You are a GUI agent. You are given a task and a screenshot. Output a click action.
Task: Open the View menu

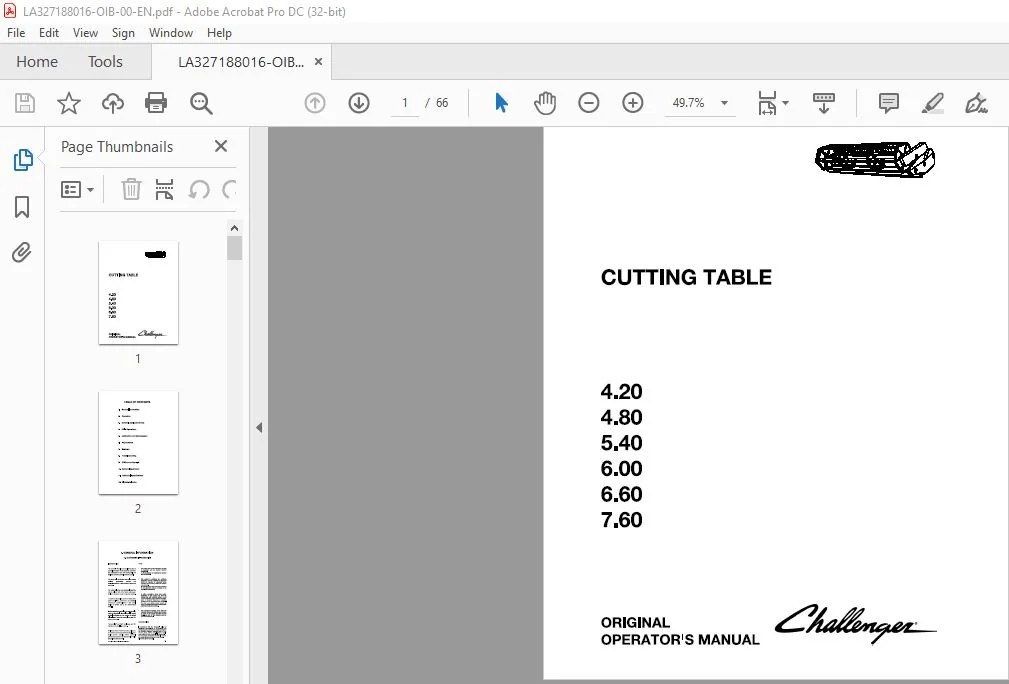(x=85, y=33)
